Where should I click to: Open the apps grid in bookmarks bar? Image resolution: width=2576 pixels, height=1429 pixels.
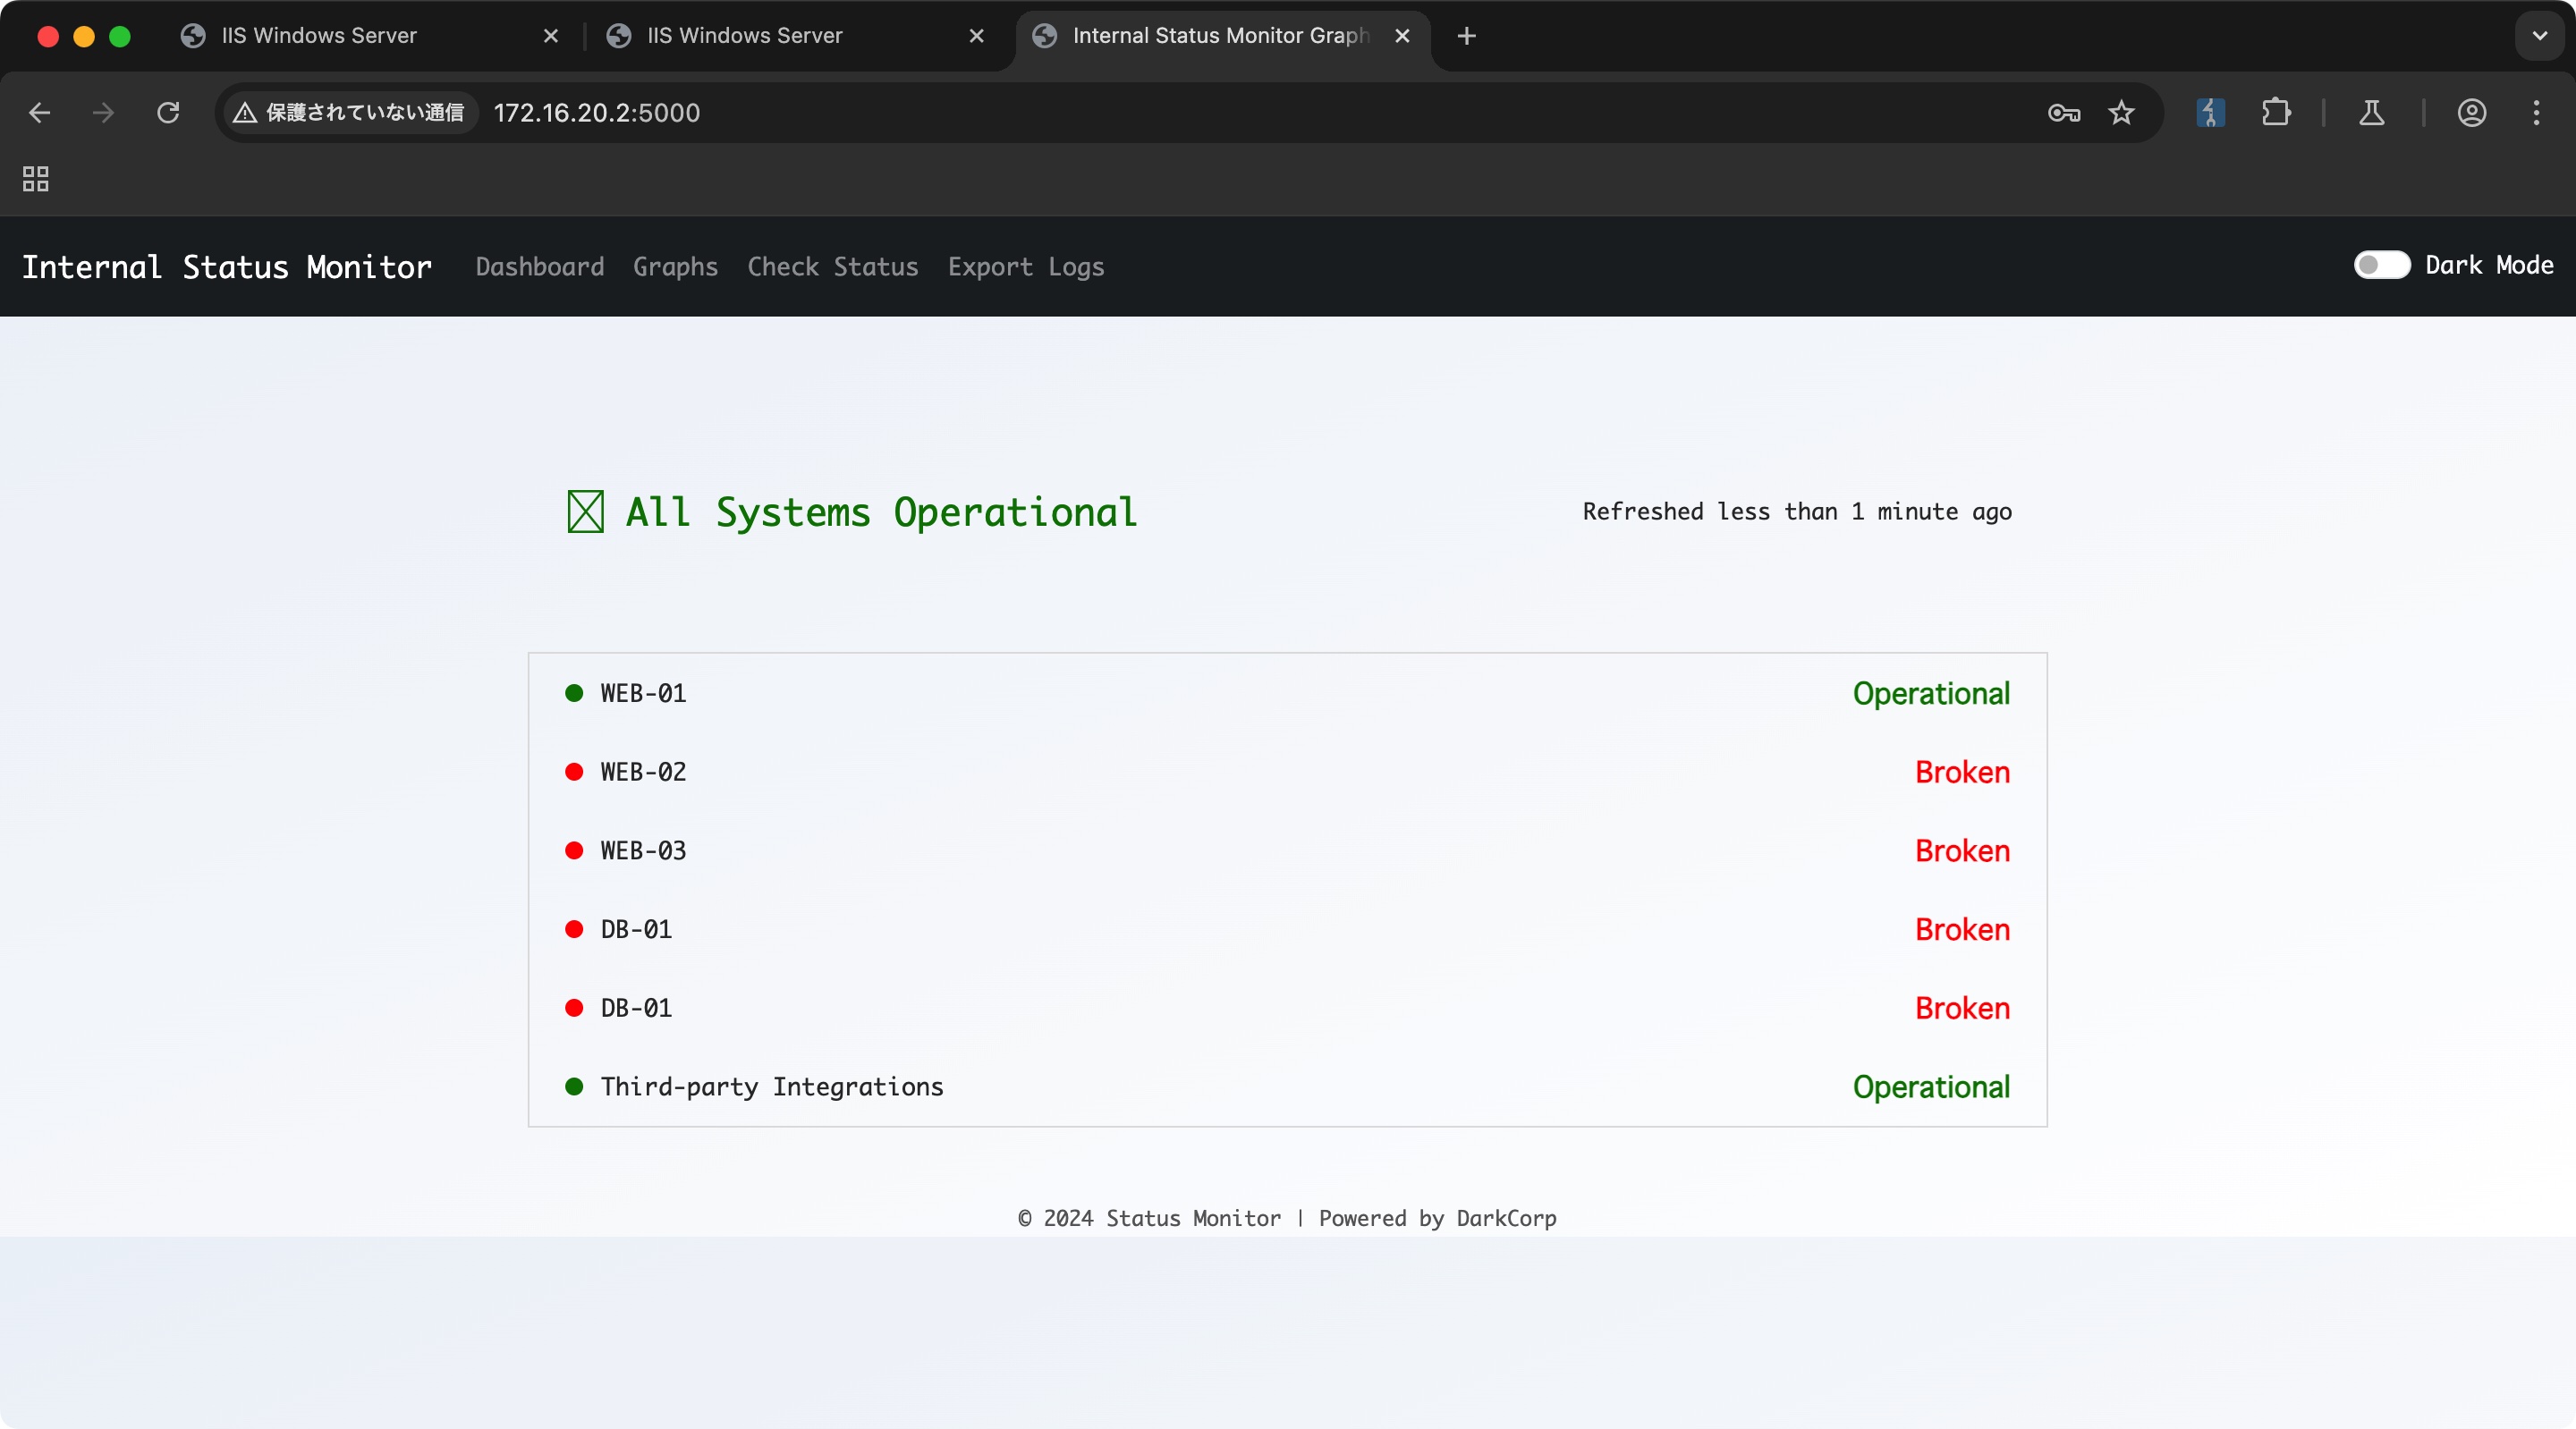click(x=36, y=179)
